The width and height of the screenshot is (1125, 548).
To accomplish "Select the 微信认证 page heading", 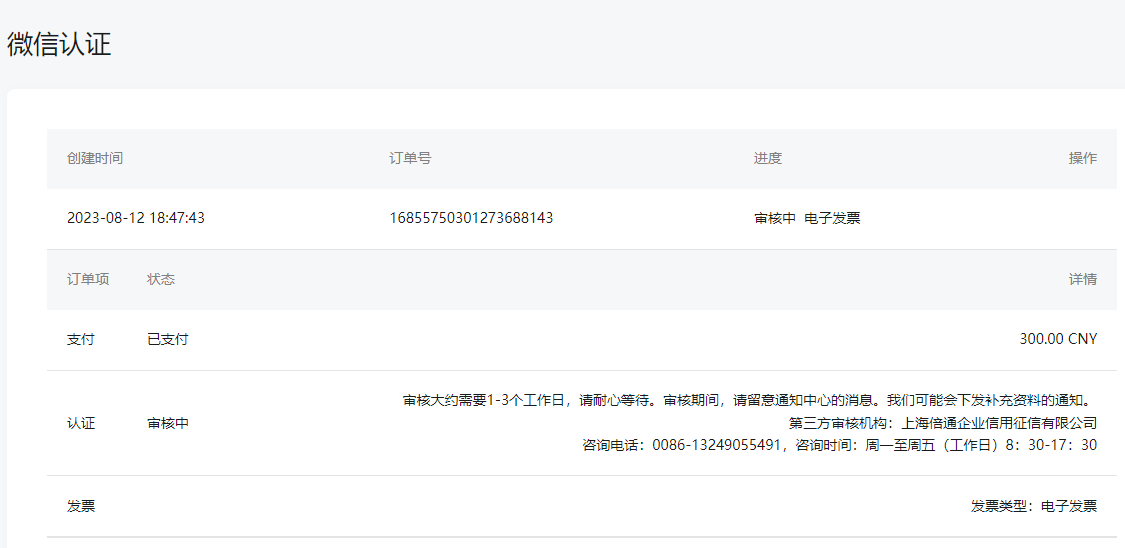I will pos(59,44).
